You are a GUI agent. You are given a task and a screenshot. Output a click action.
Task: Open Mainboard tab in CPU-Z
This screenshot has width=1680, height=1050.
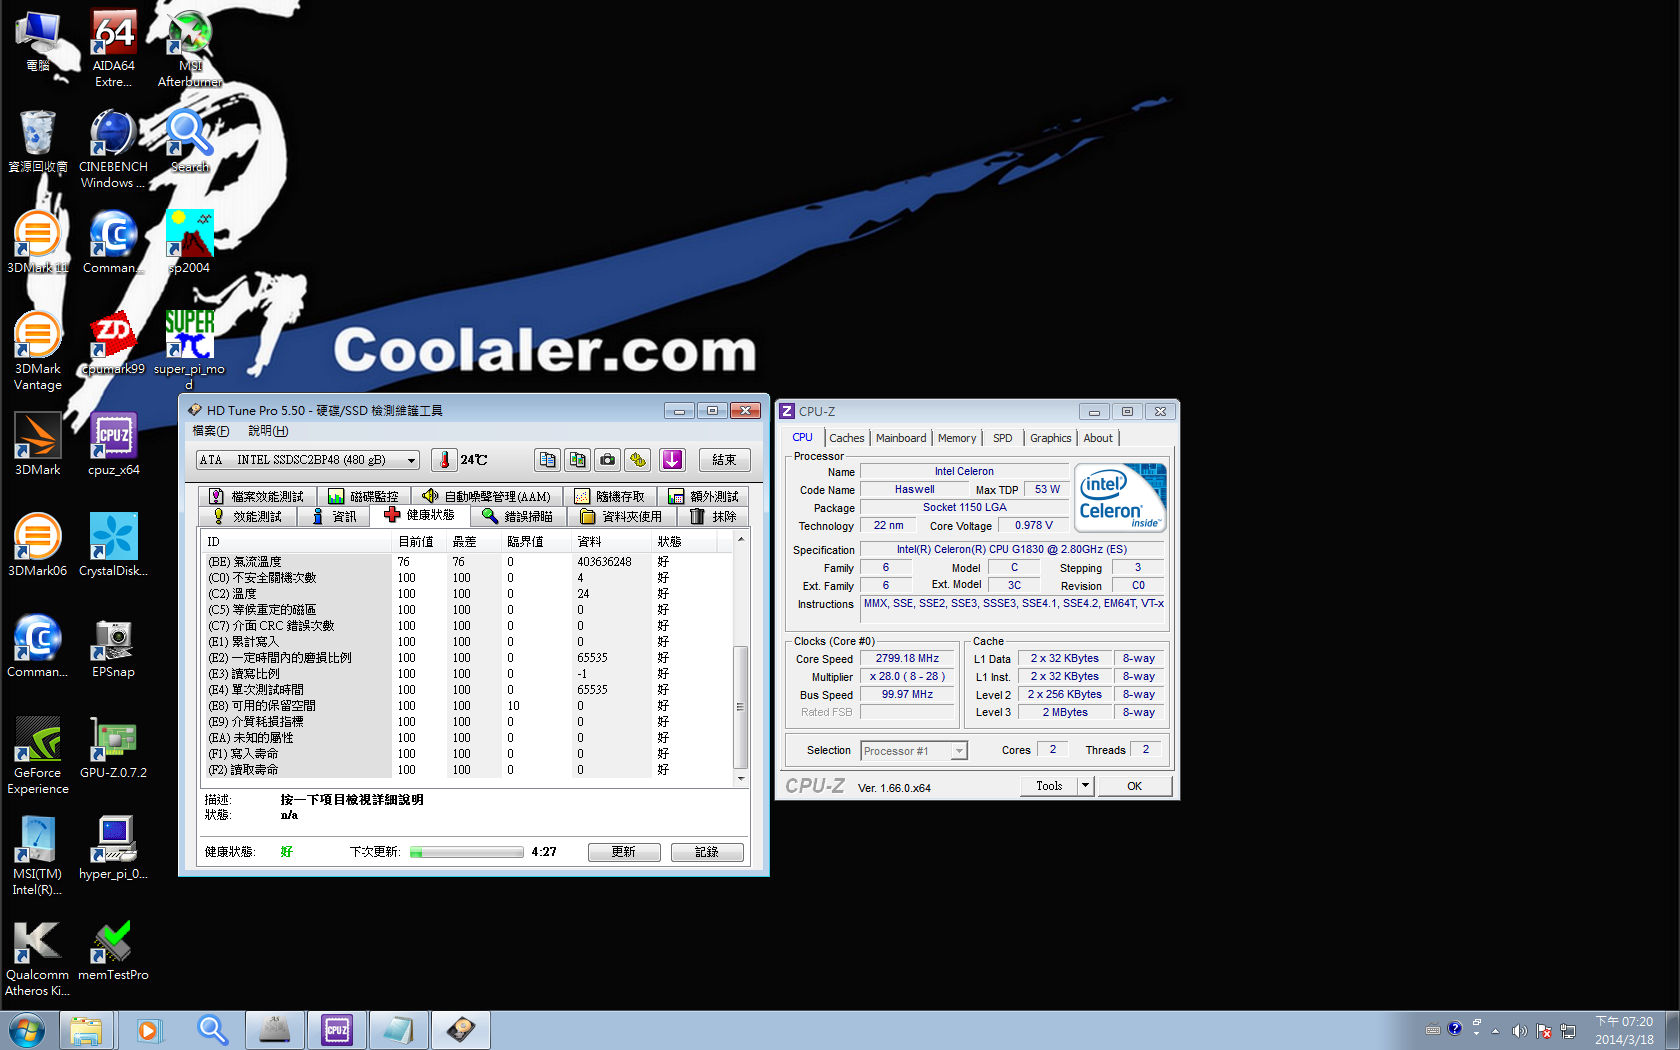(901, 438)
